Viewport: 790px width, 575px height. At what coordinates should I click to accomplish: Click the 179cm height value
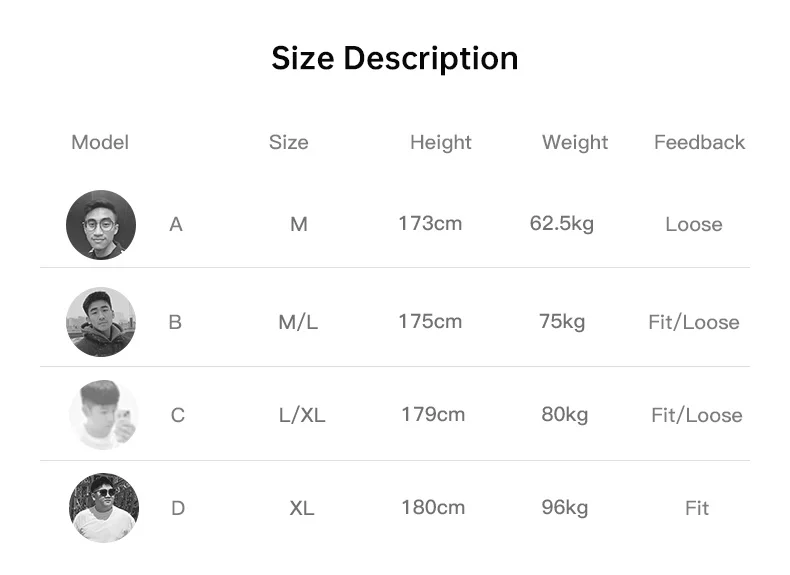click(x=433, y=414)
